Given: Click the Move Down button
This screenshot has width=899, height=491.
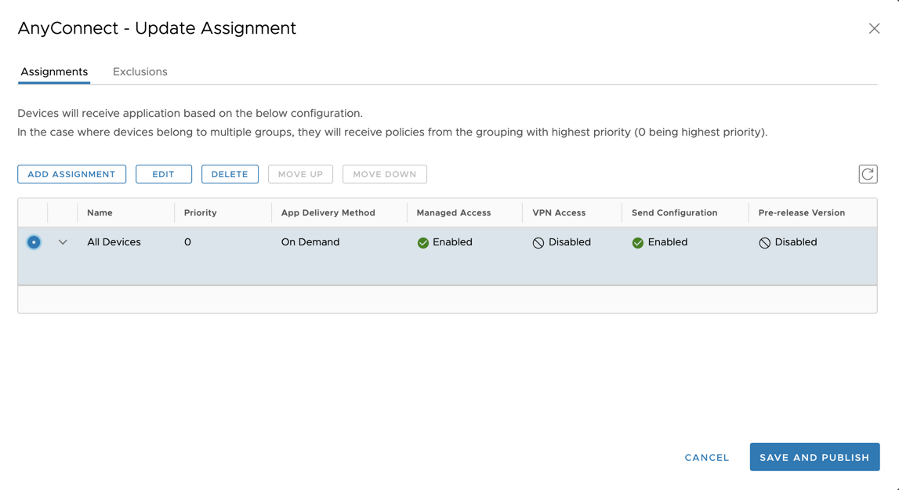Looking at the screenshot, I should [384, 174].
